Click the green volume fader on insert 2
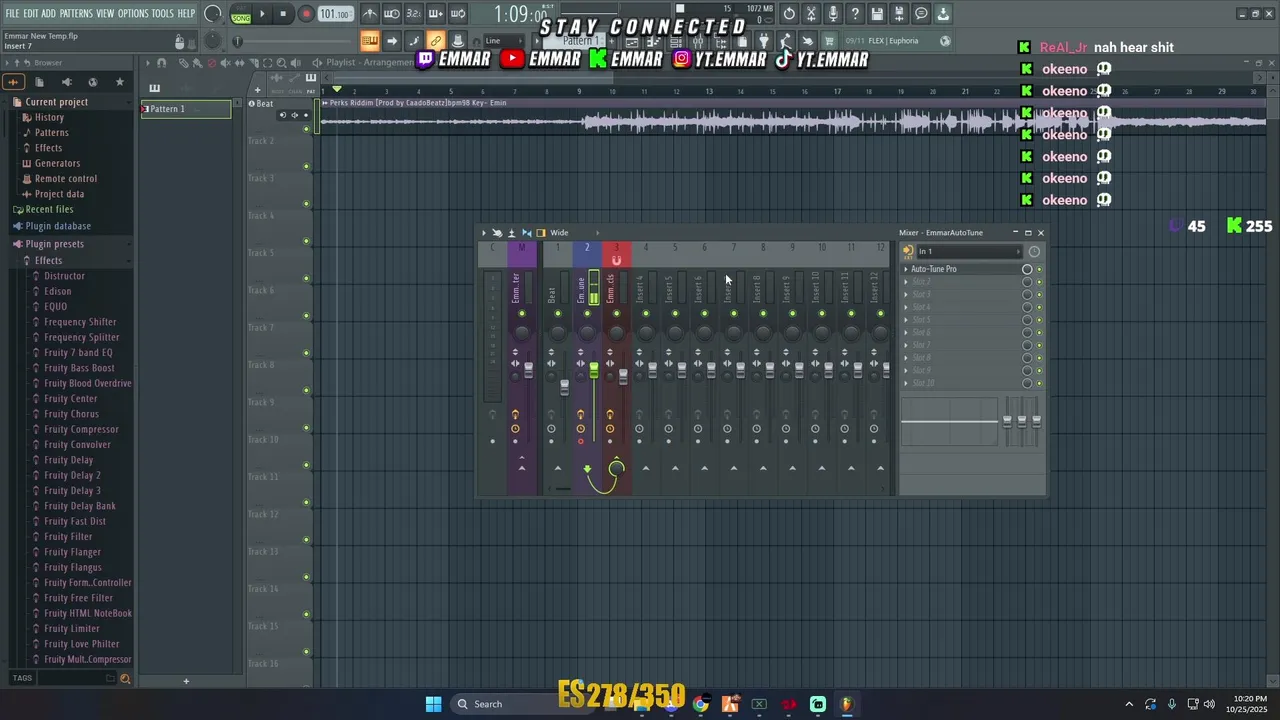This screenshot has width=1280, height=720. [594, 370]
